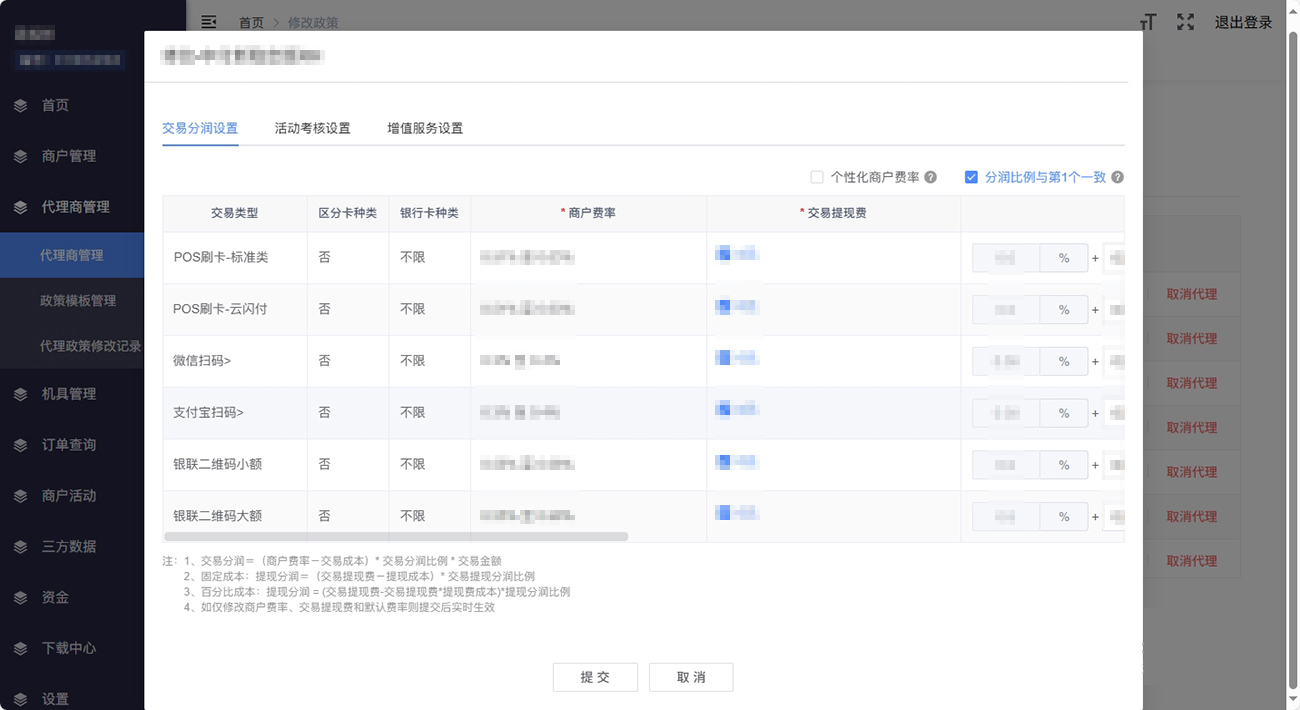Expand the 支付宝扫码 transaction type row
This screenshot has width=1300, height=710.
(208, 413)
